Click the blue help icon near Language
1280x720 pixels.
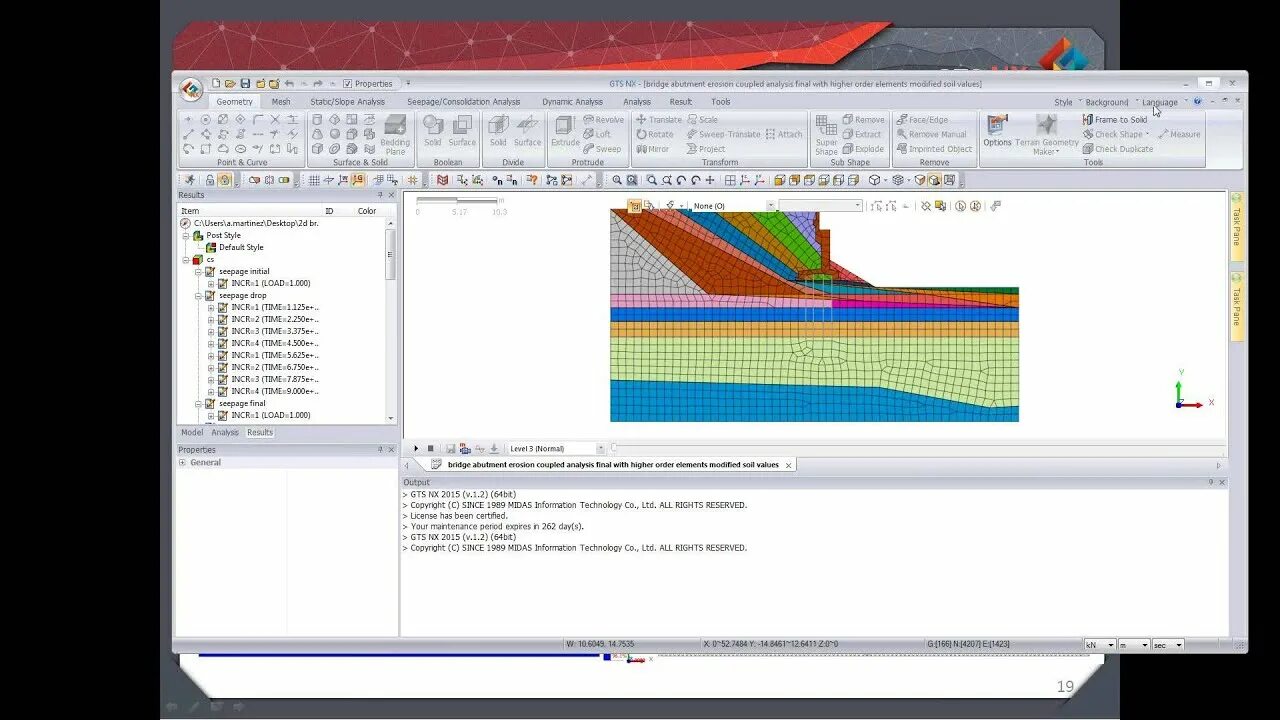point(1198,101)
